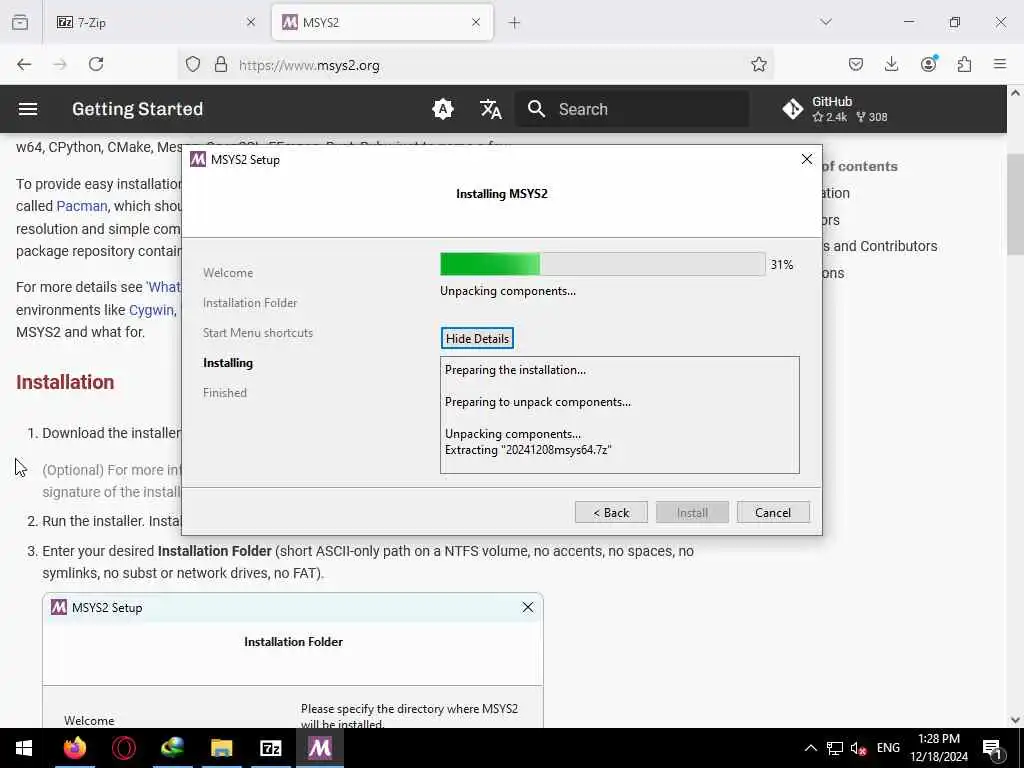Click the page vertical scrollbar thumb
Image resolution: width=1024 pixels, height=768 pixels.
click(x=1015, y=204)
